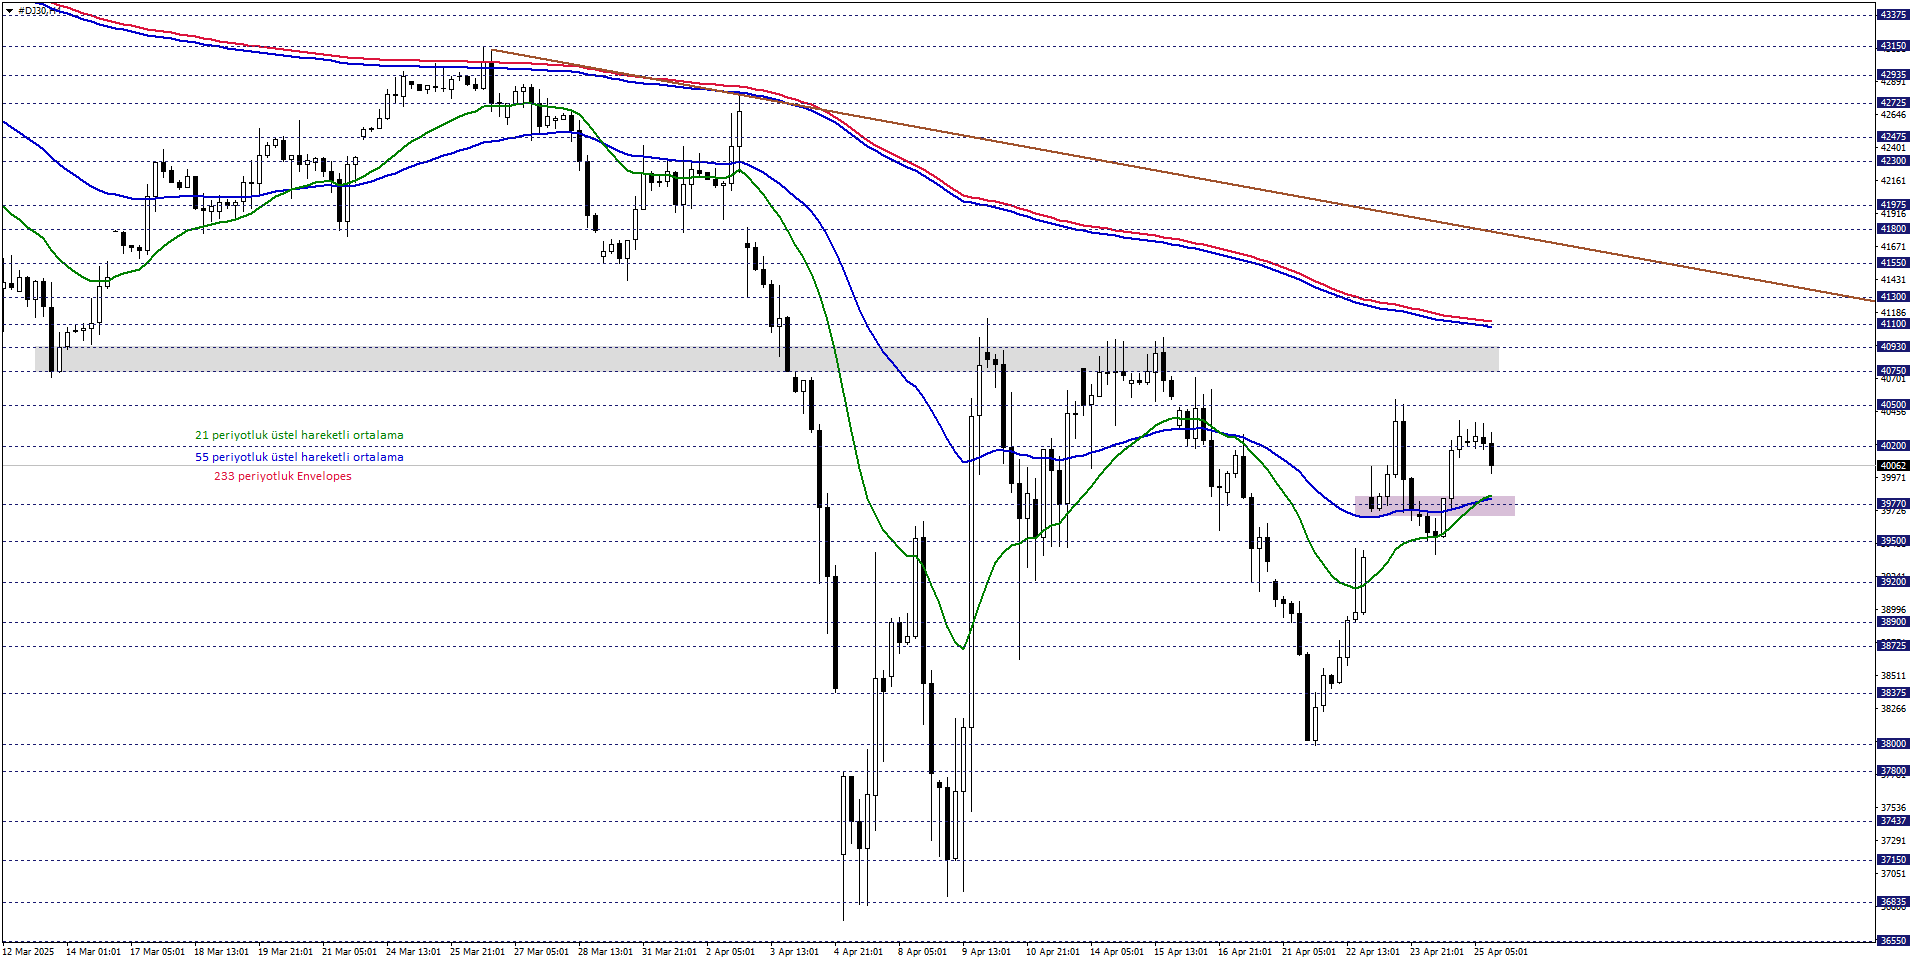The height and width of the screenshot is (963, 1916).
Task: Click the 39200 price level label
Action: [1894, 582]
